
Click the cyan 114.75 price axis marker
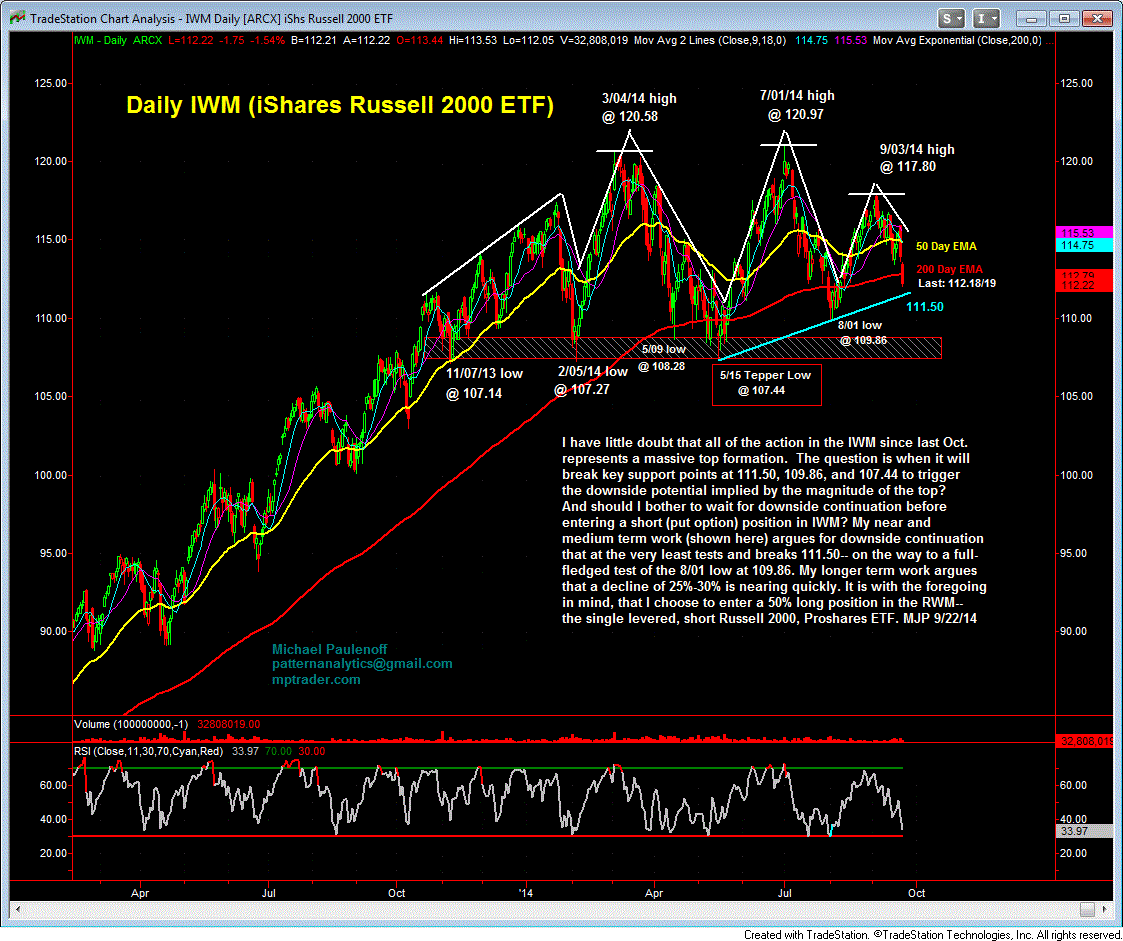(1084, 245)
